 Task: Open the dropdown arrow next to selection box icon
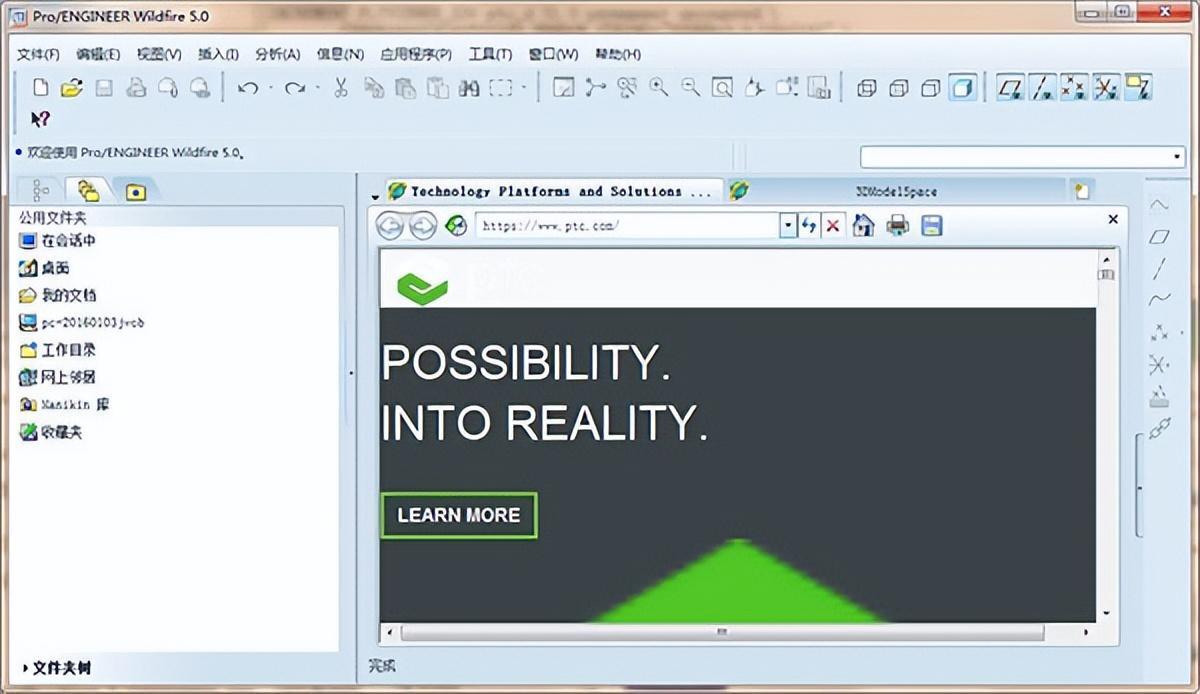pyautogui.click(x=524, y=88)
